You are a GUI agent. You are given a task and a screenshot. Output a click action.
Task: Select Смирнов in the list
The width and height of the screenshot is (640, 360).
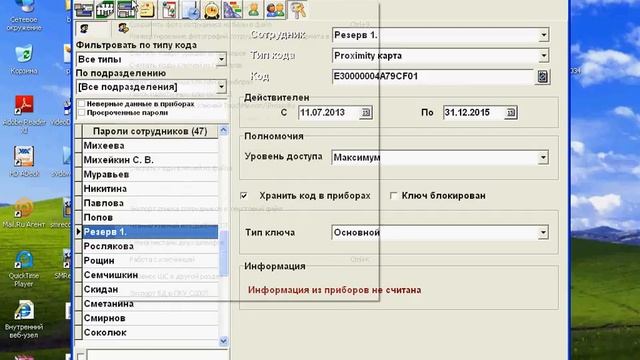click(x=150, y=318)
